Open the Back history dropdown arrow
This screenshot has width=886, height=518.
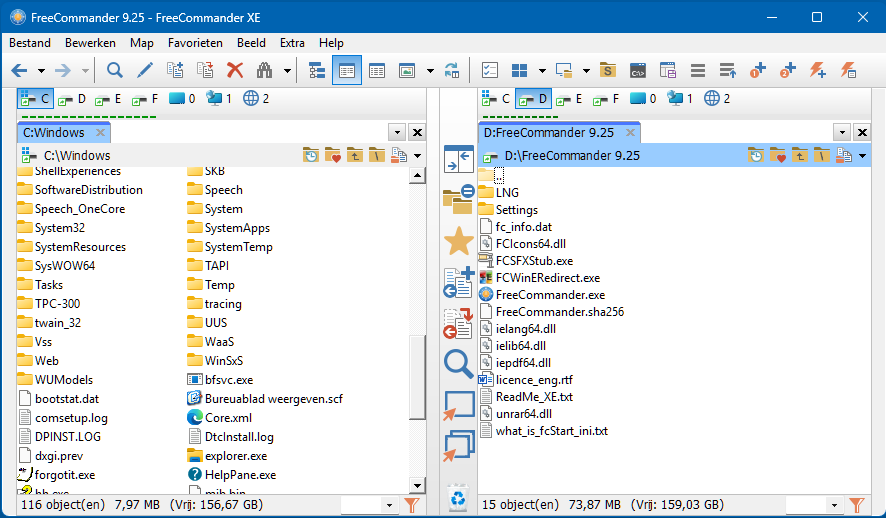click(41, 71)
